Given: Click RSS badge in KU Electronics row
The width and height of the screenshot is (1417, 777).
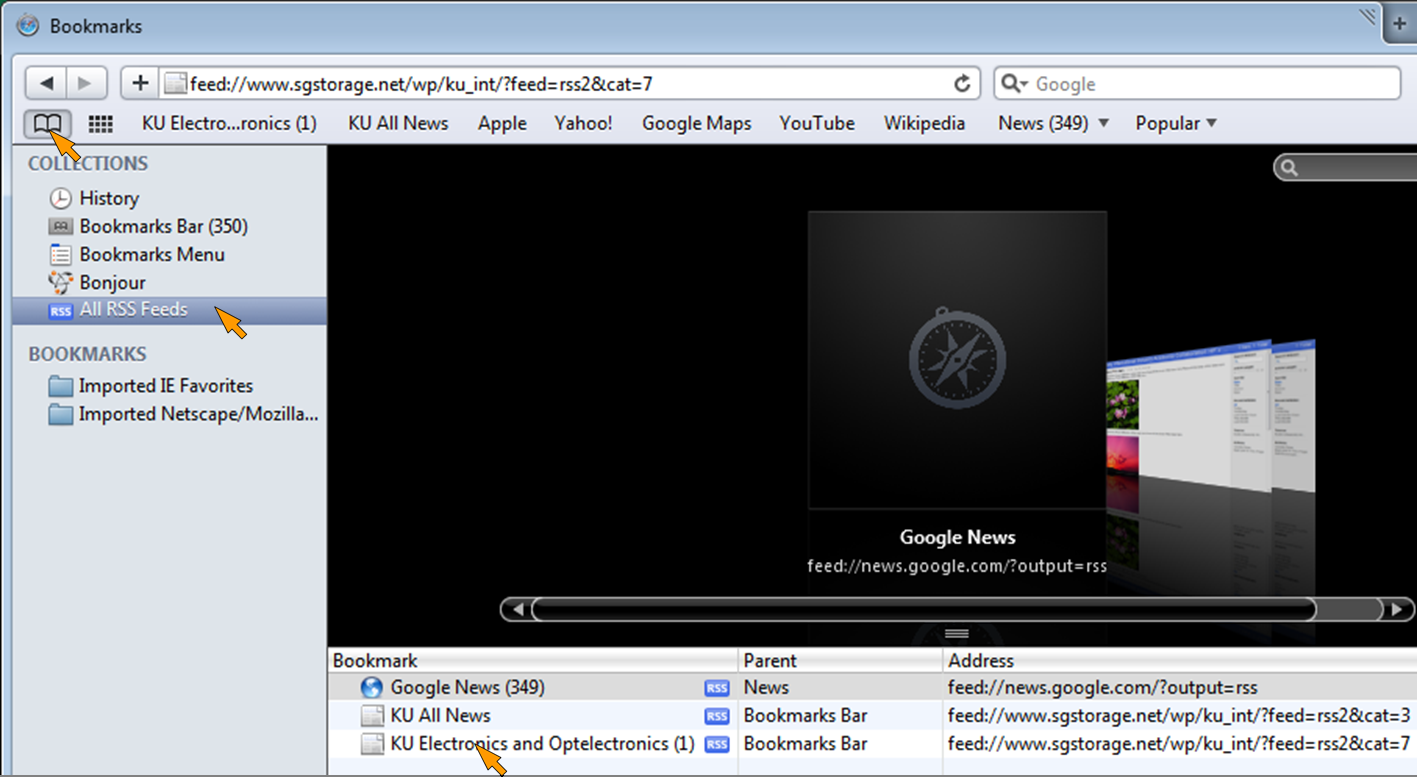Looking at the screenshot, I should click(x=717, y=744).
